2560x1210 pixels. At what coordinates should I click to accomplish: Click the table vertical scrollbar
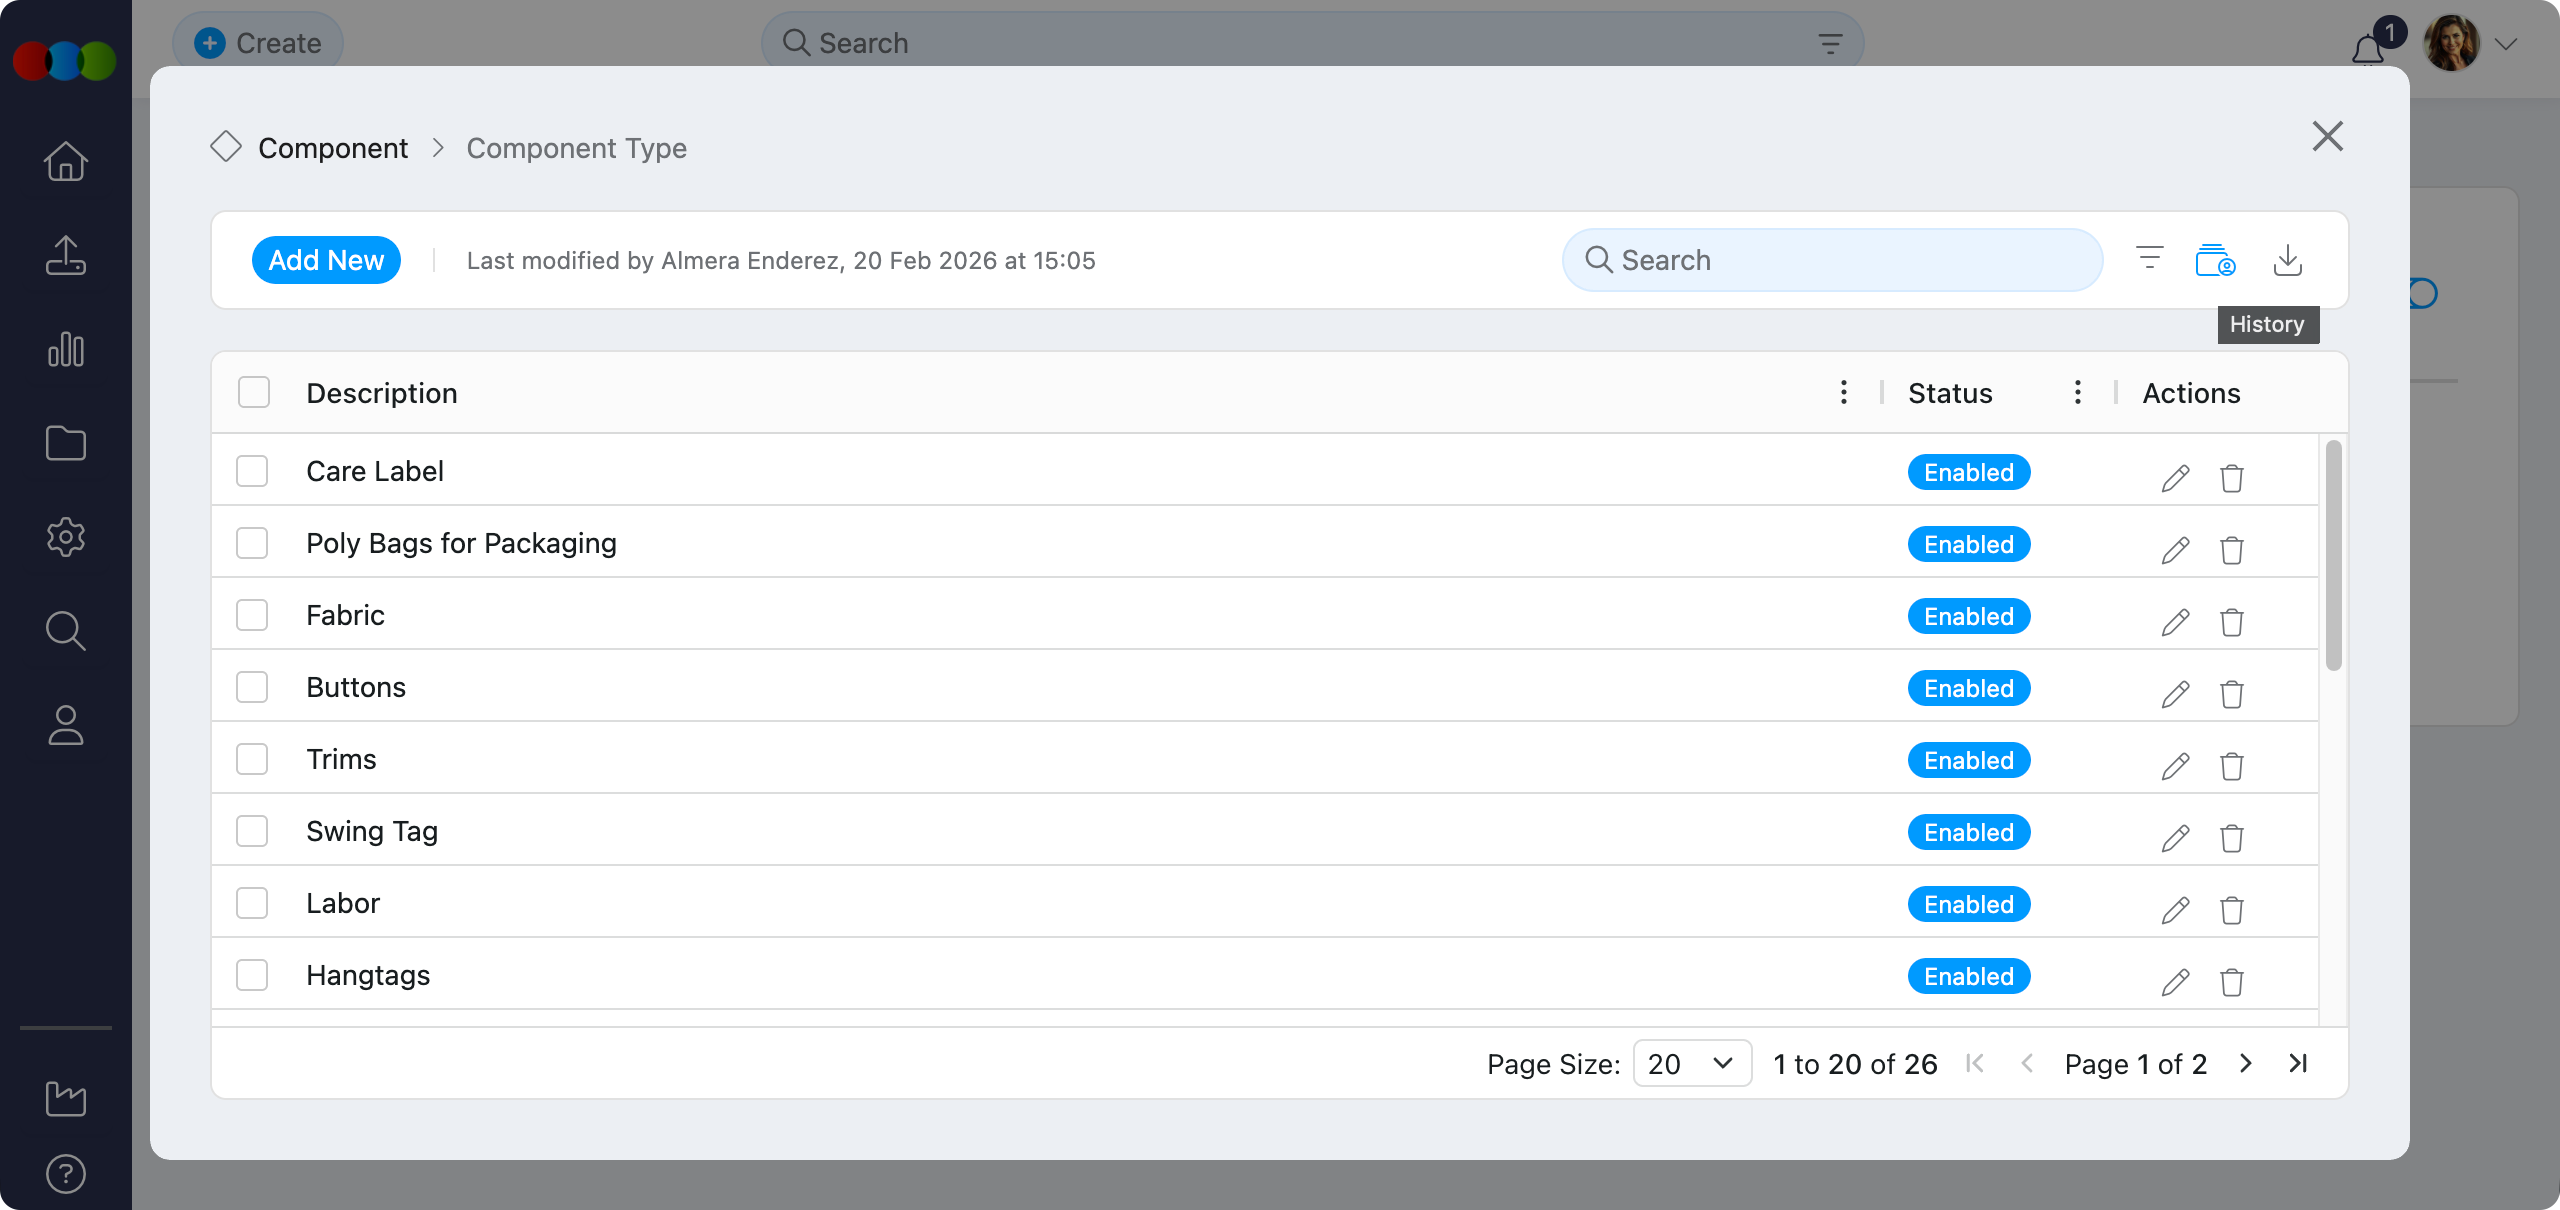click(x=2333, y=555)
